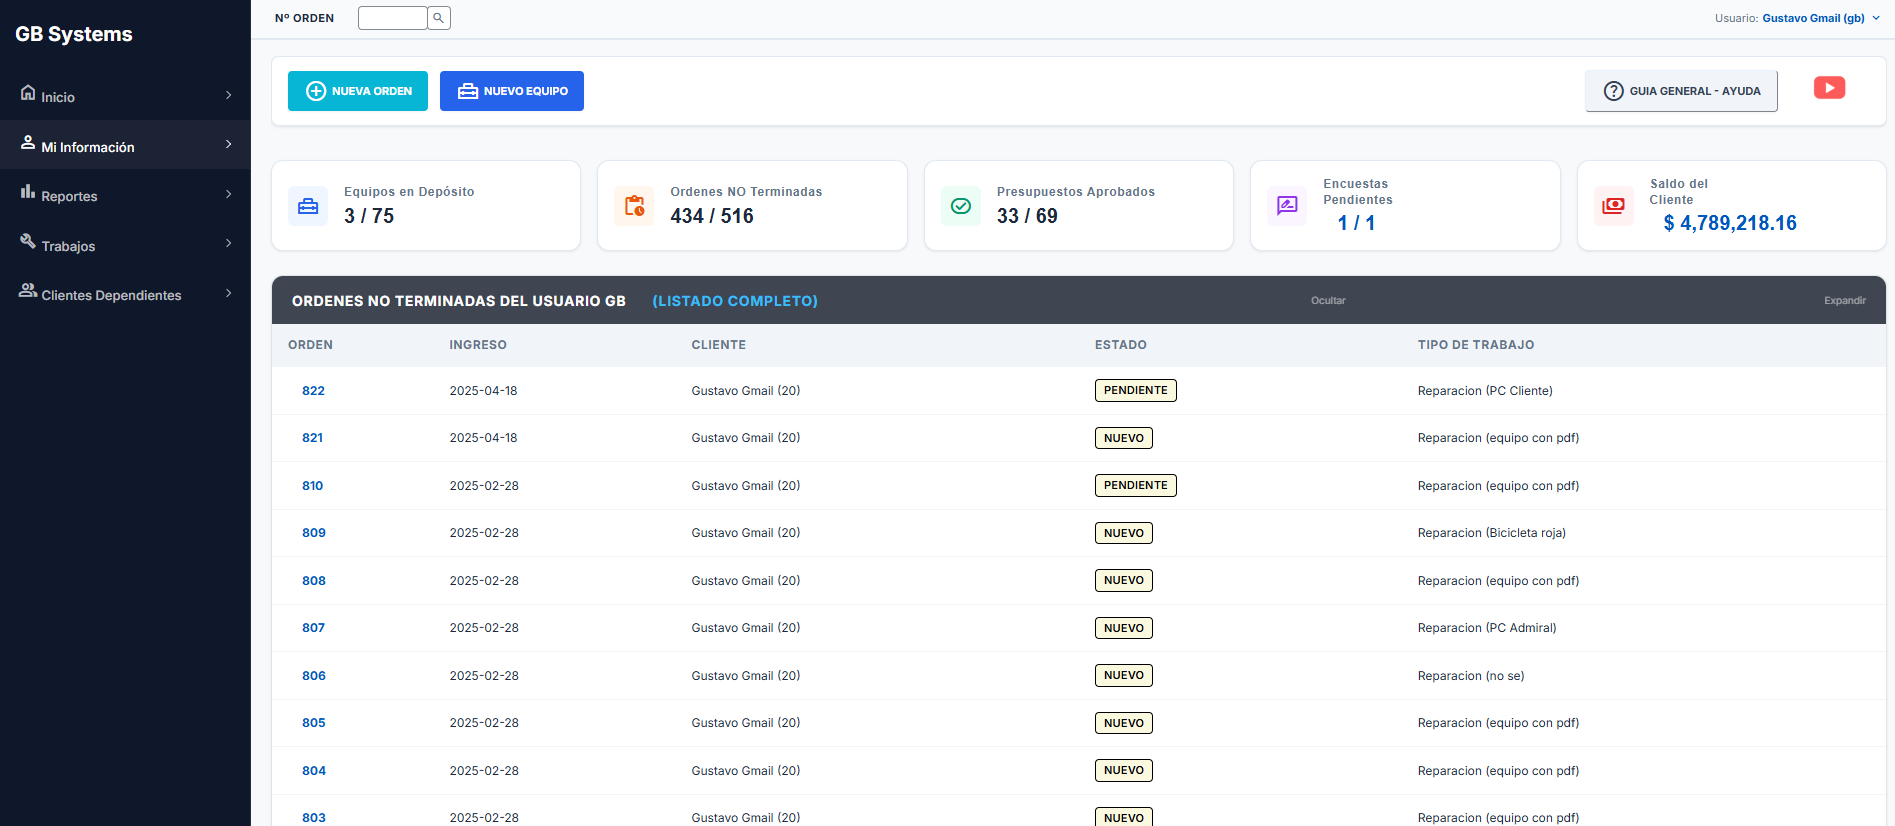Open the Mi Información sidebar menu

[125, 145]
